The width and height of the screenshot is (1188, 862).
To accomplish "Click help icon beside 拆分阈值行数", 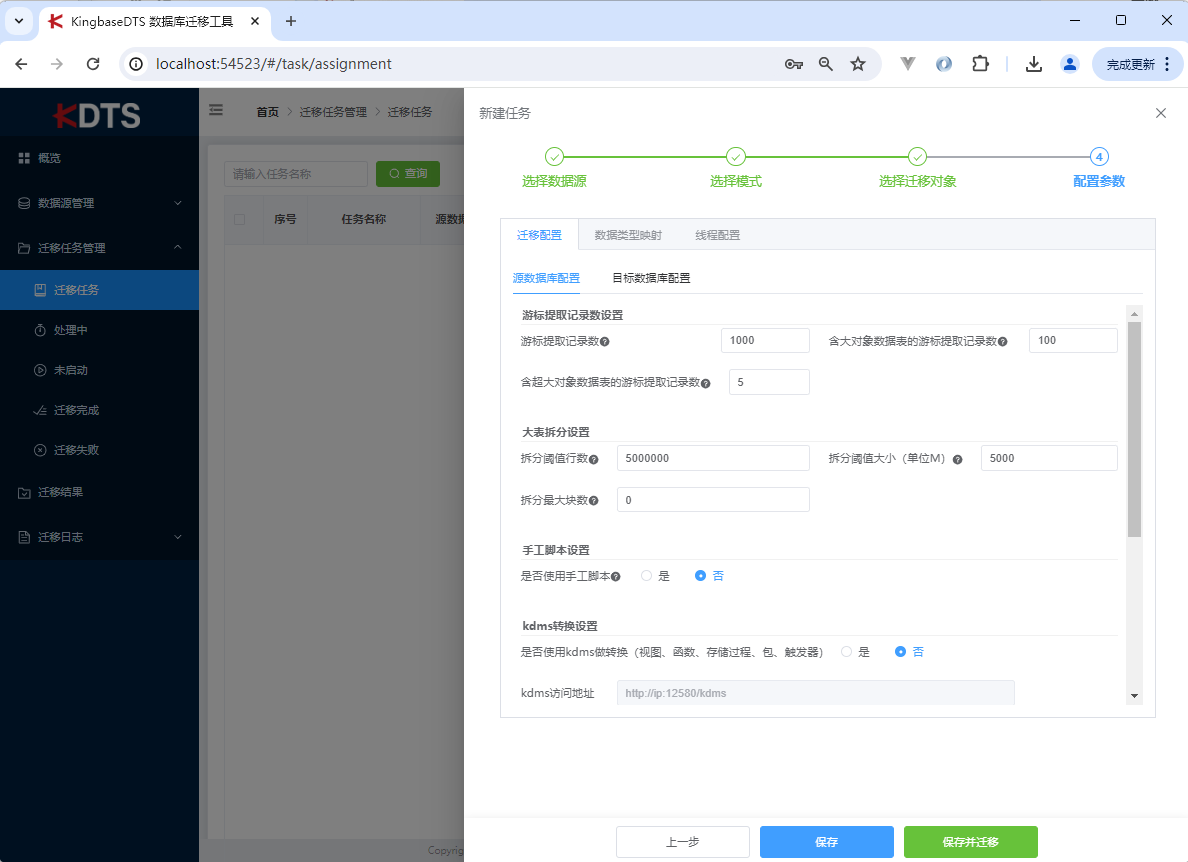I will click(x=594, y=460).
